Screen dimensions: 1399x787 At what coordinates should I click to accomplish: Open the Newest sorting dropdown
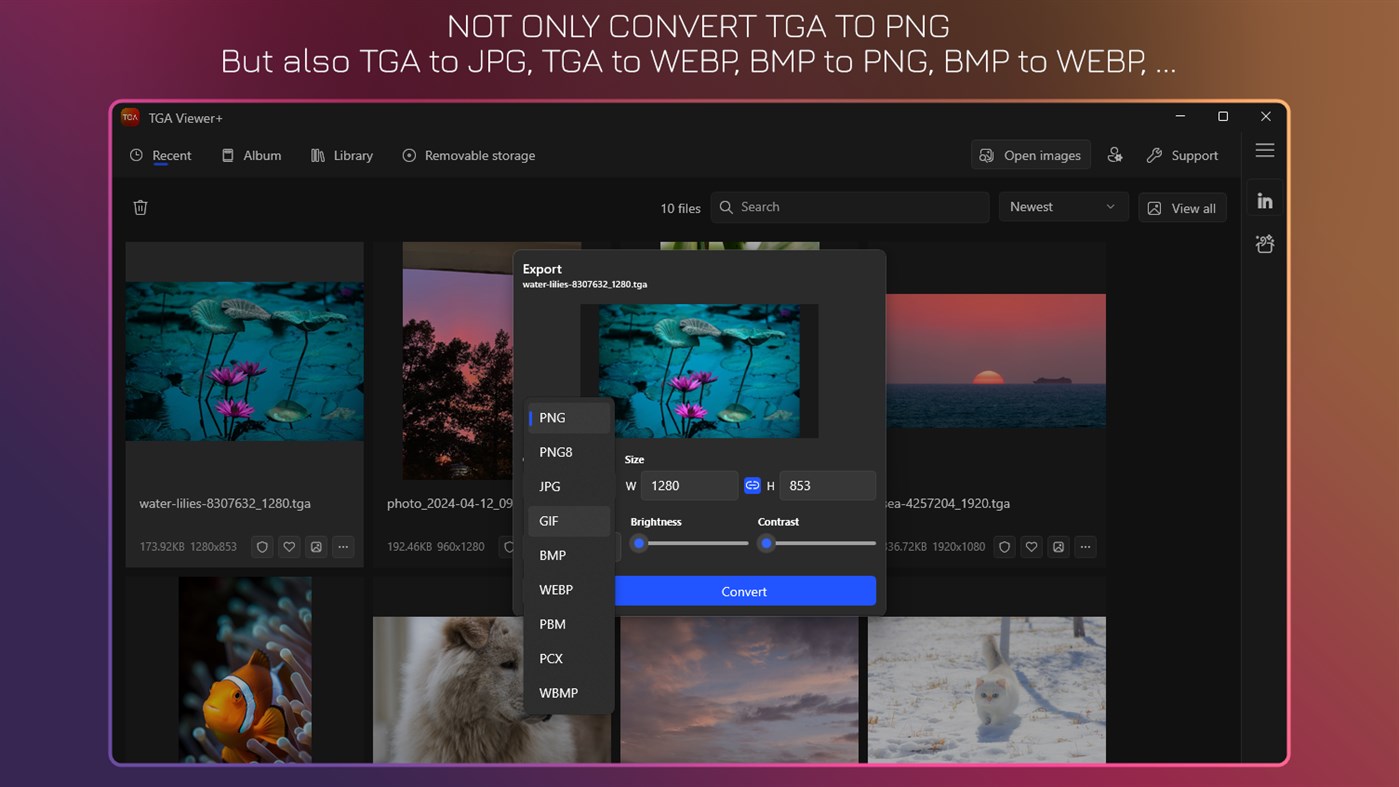(x=1062, y=207)
